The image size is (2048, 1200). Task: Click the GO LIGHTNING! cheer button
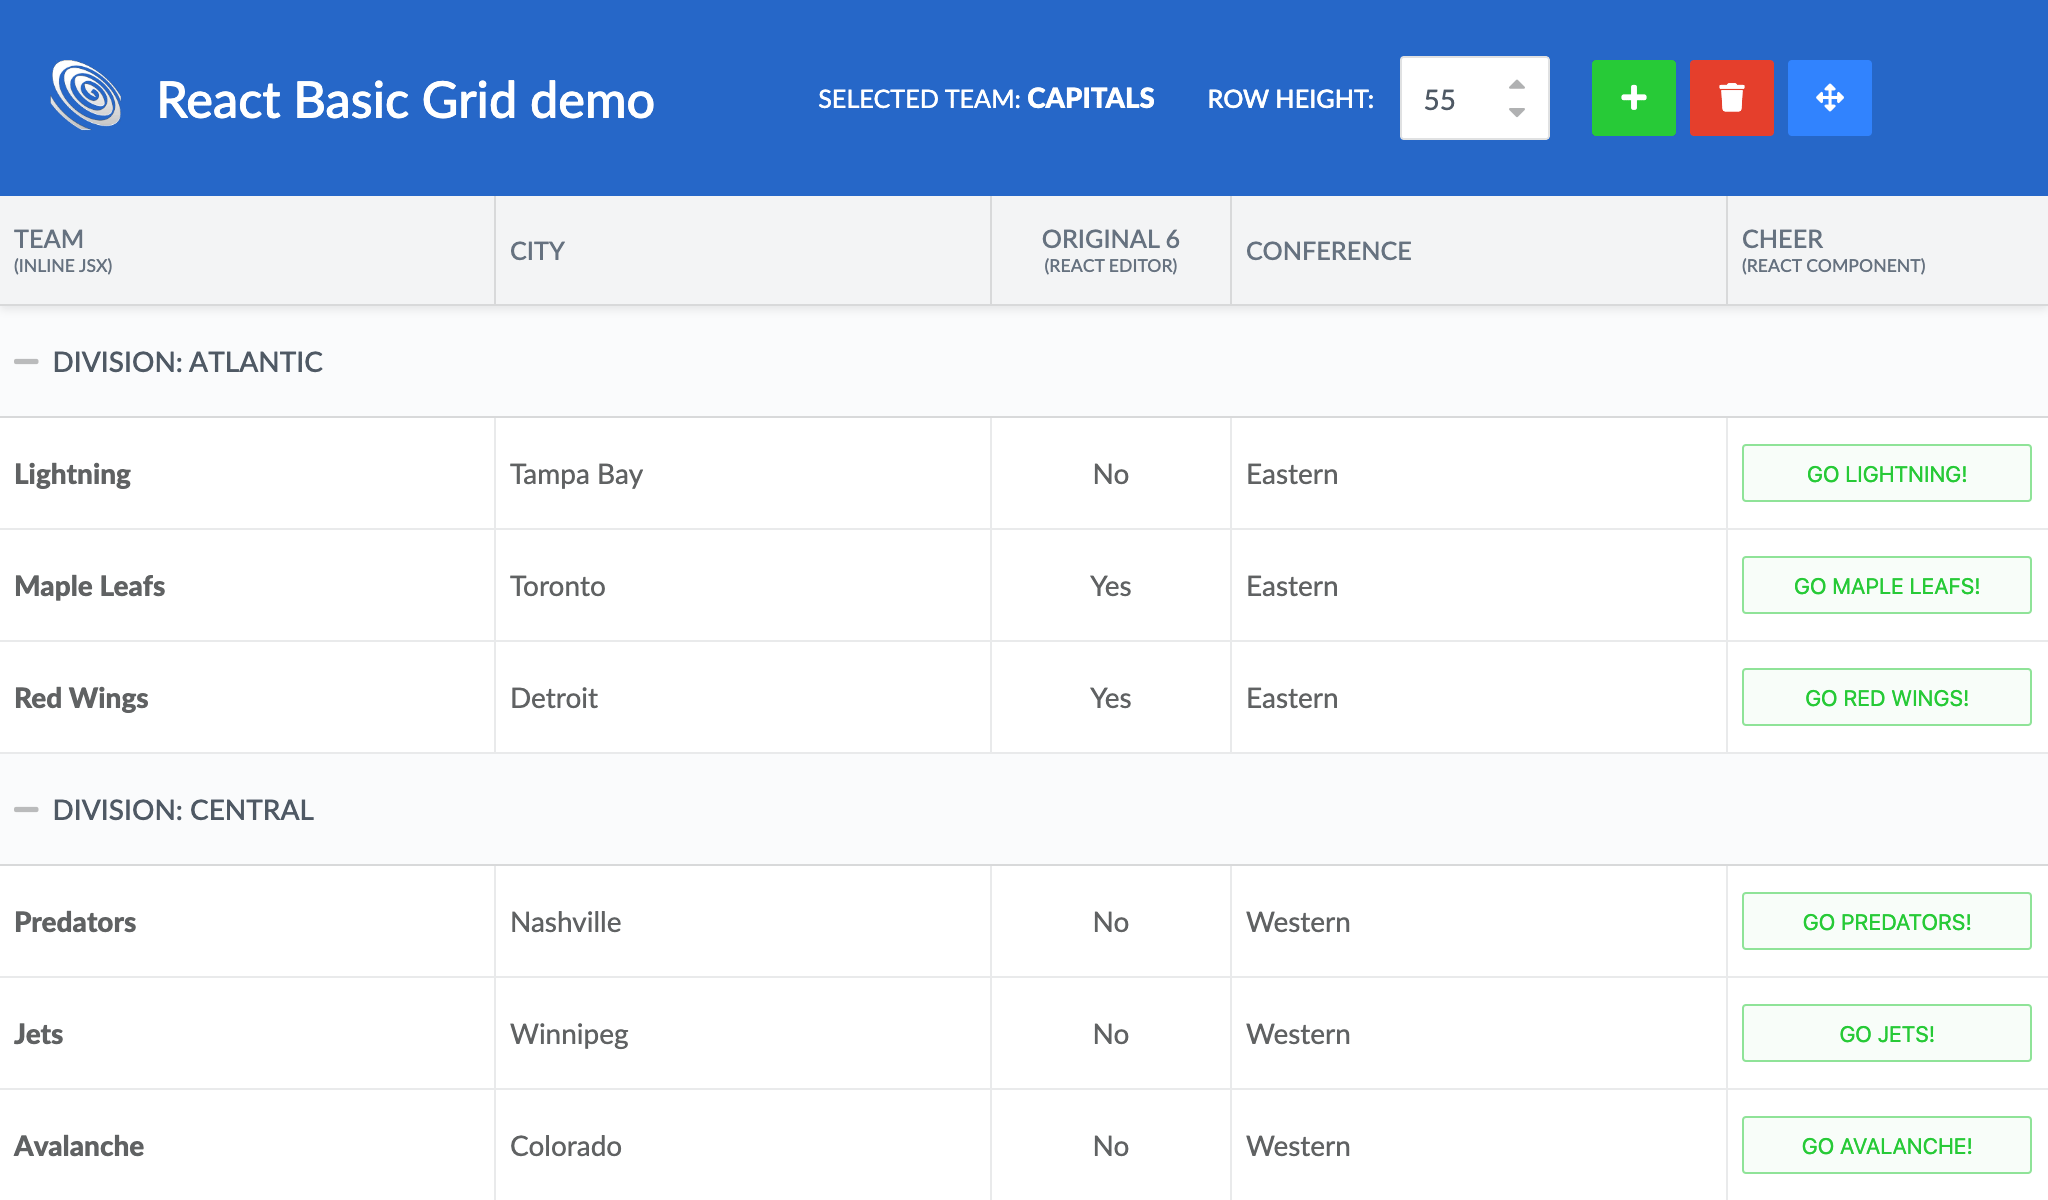[1884, 473]
